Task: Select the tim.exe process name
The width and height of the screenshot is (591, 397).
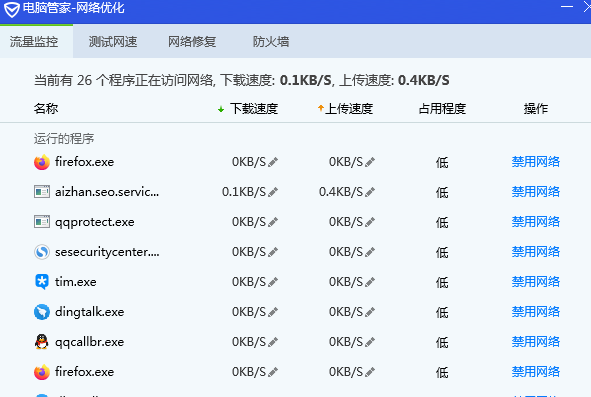Action: pos(75,282)
